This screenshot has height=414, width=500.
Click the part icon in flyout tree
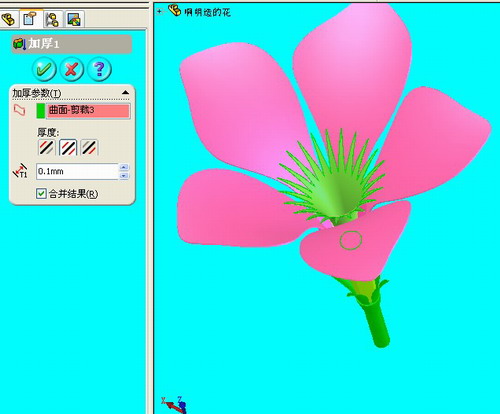[175, 10]
